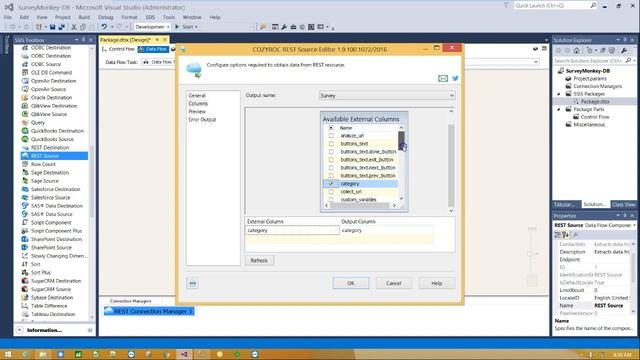This screenshot has width=640, height=360.
Task: Click the Cut scissors icon in the toolbar
Action: pos(74,27)
